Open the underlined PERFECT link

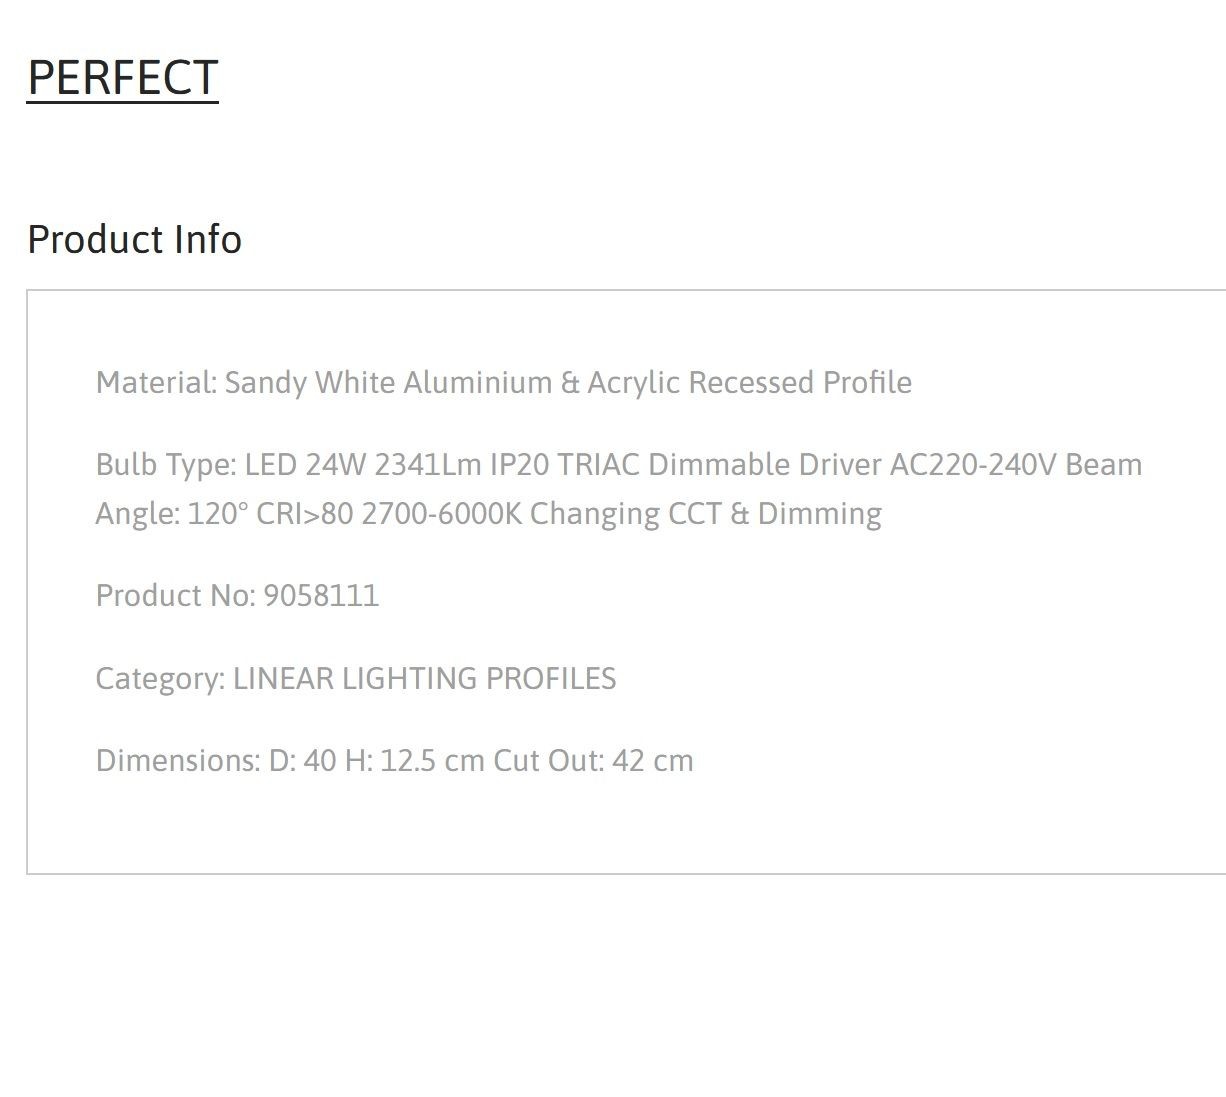tap(122, 78)
